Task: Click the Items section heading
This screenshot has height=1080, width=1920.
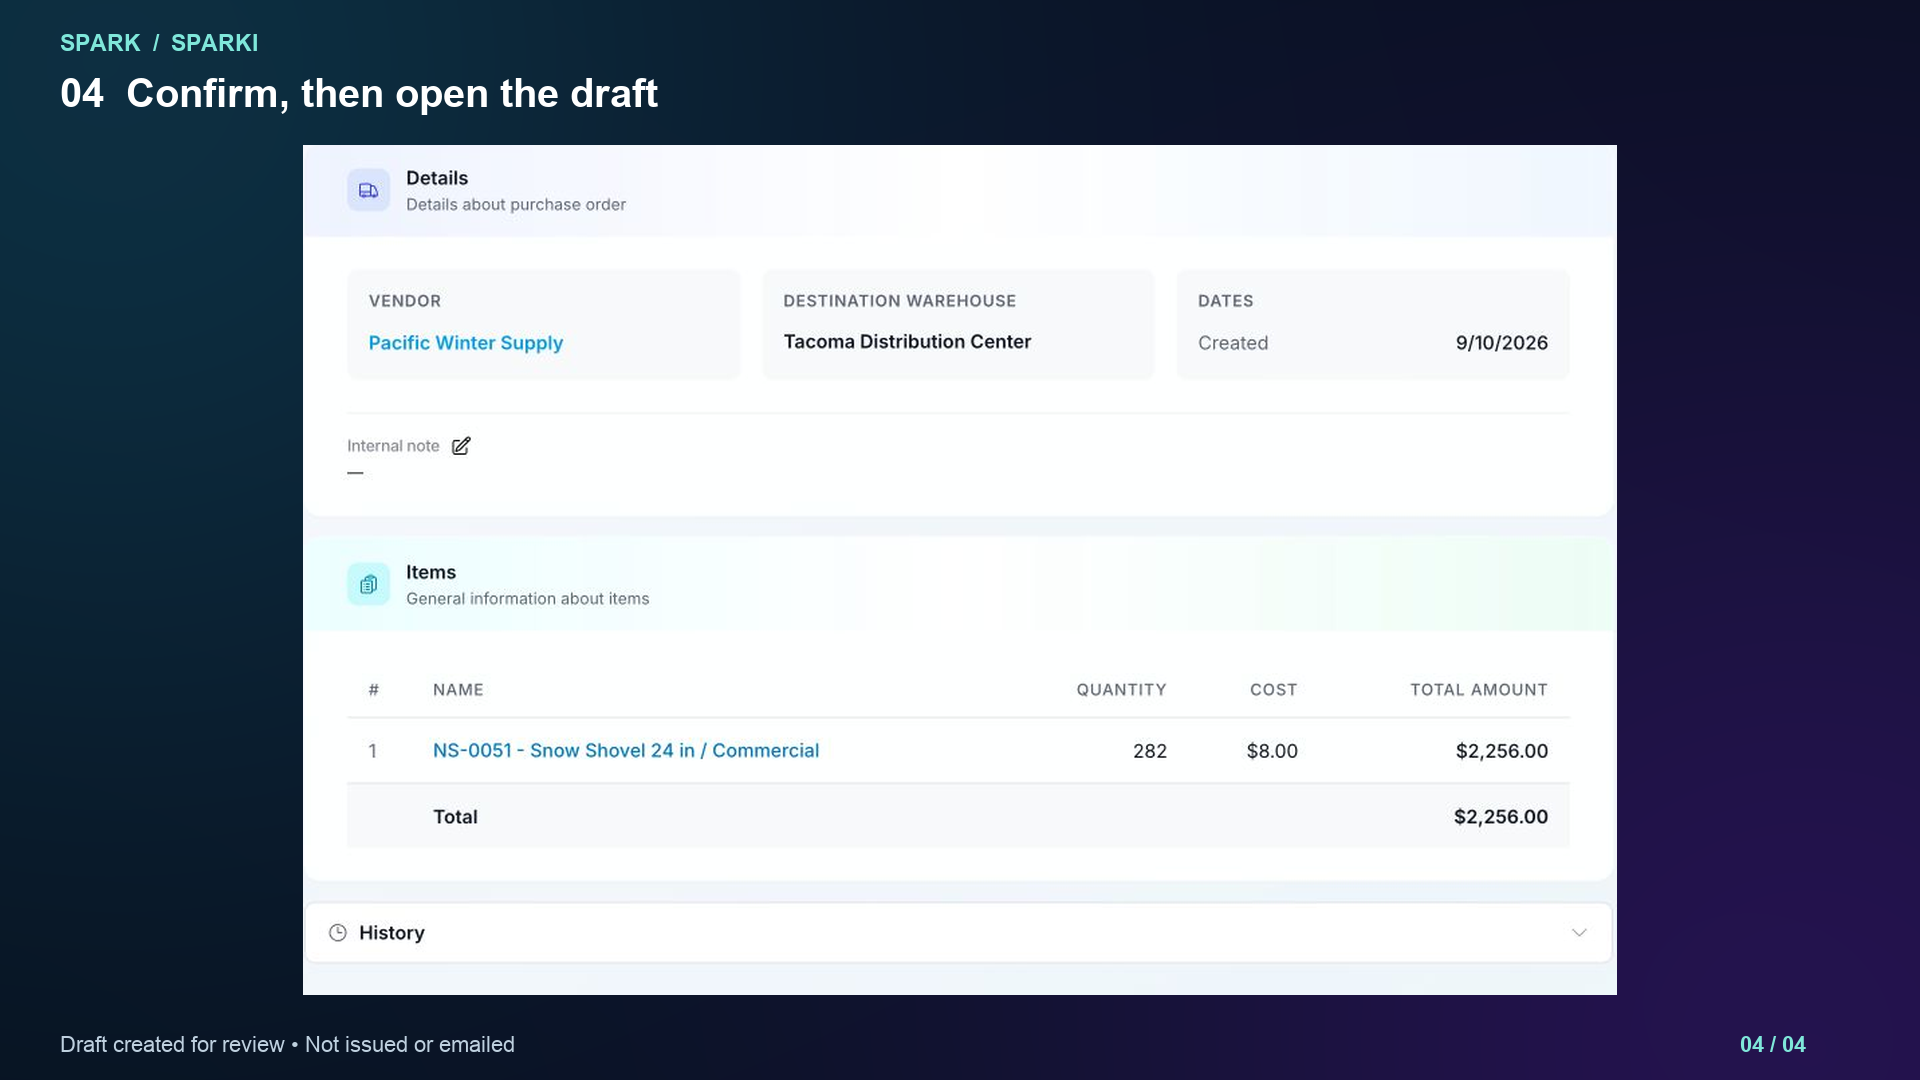Action: 431,572
